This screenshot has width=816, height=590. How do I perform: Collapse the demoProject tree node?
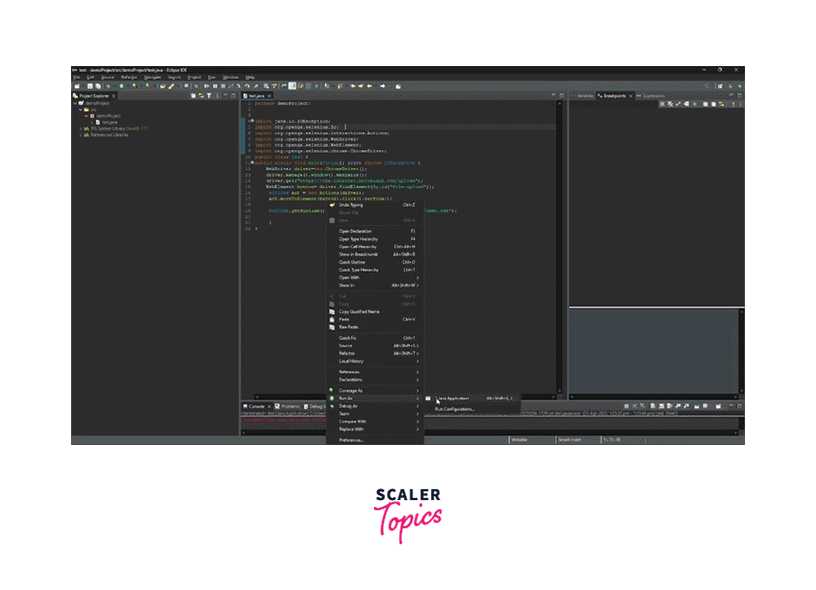[x=75, y=103]
